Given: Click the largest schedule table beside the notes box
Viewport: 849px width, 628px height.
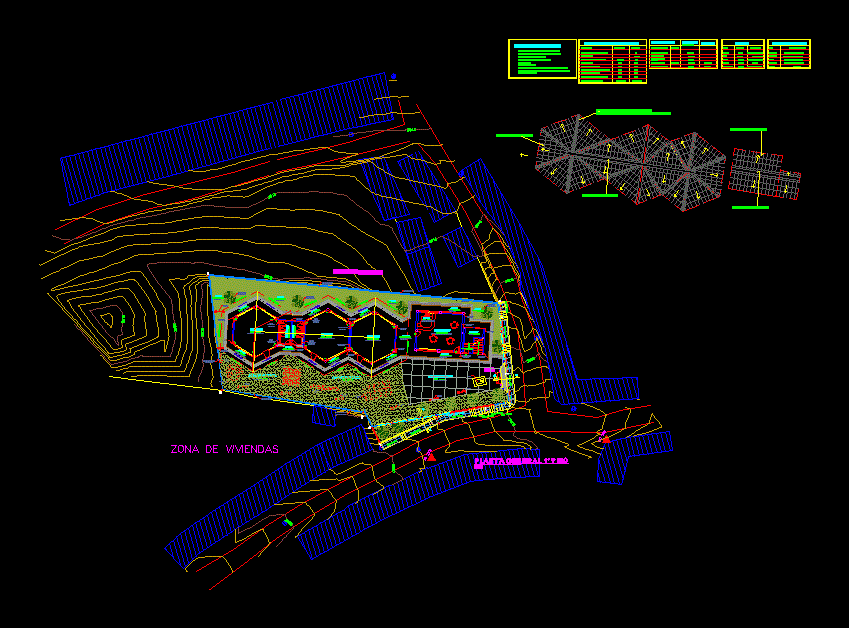Looking at the screenshot, I should [612, 61].
